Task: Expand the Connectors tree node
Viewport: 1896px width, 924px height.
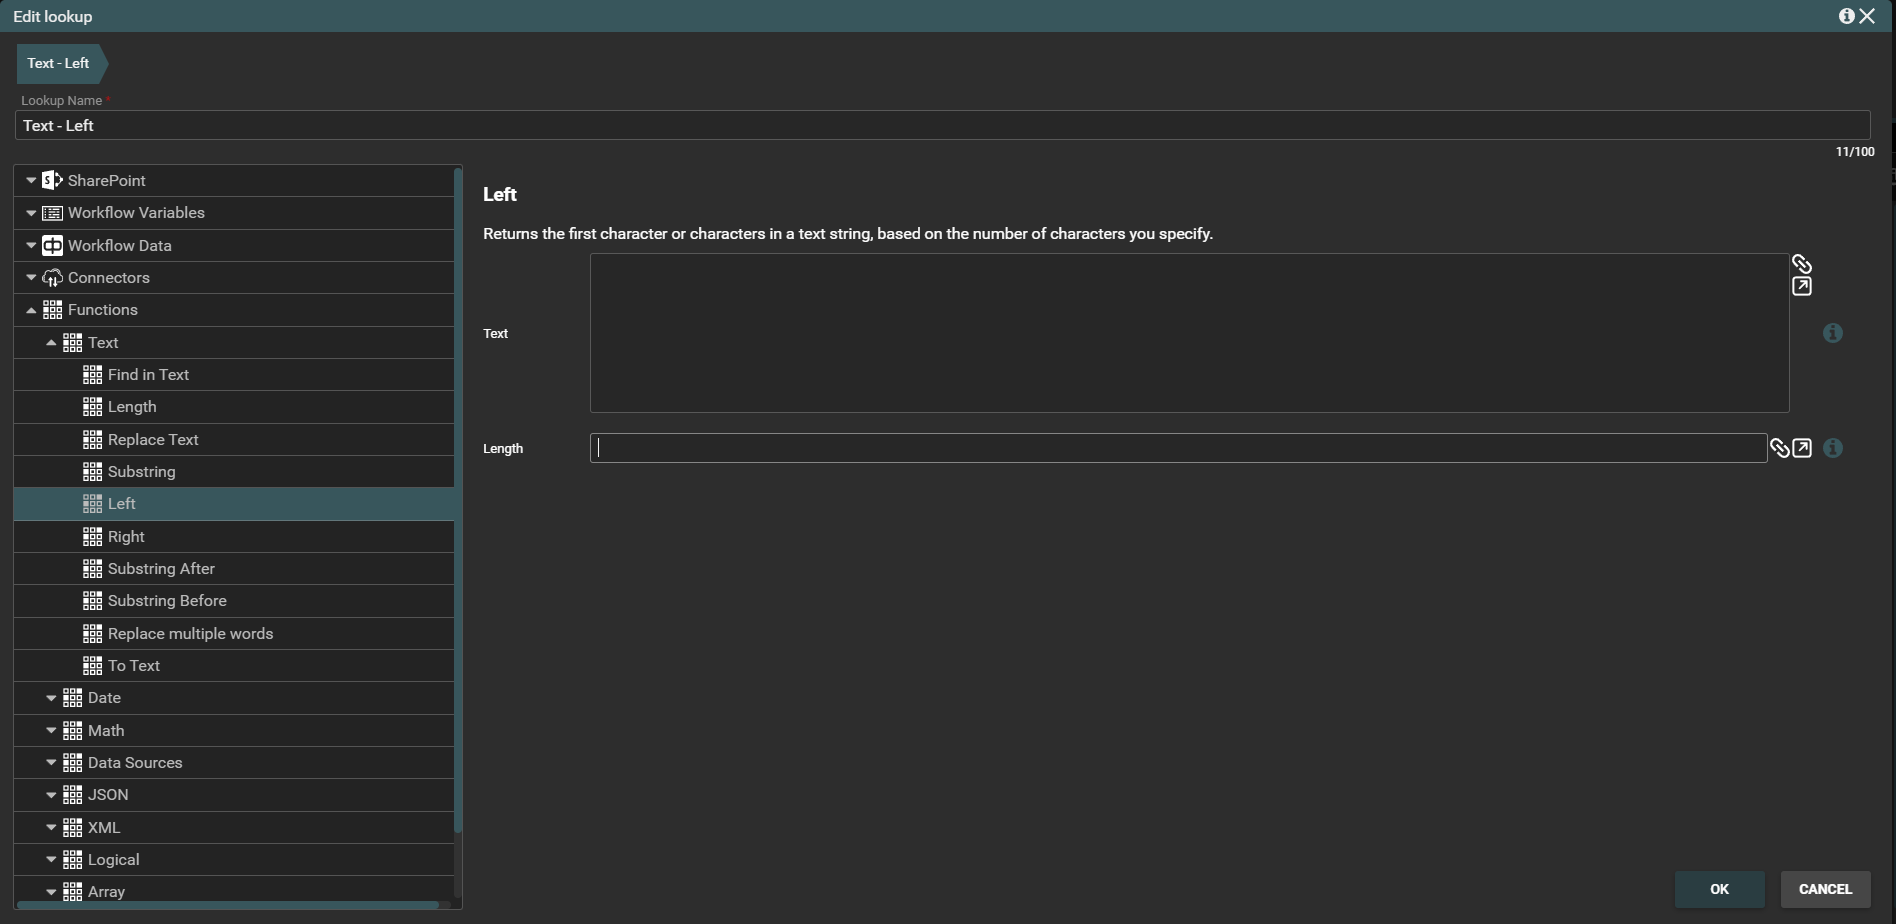Action: [31, 278]
